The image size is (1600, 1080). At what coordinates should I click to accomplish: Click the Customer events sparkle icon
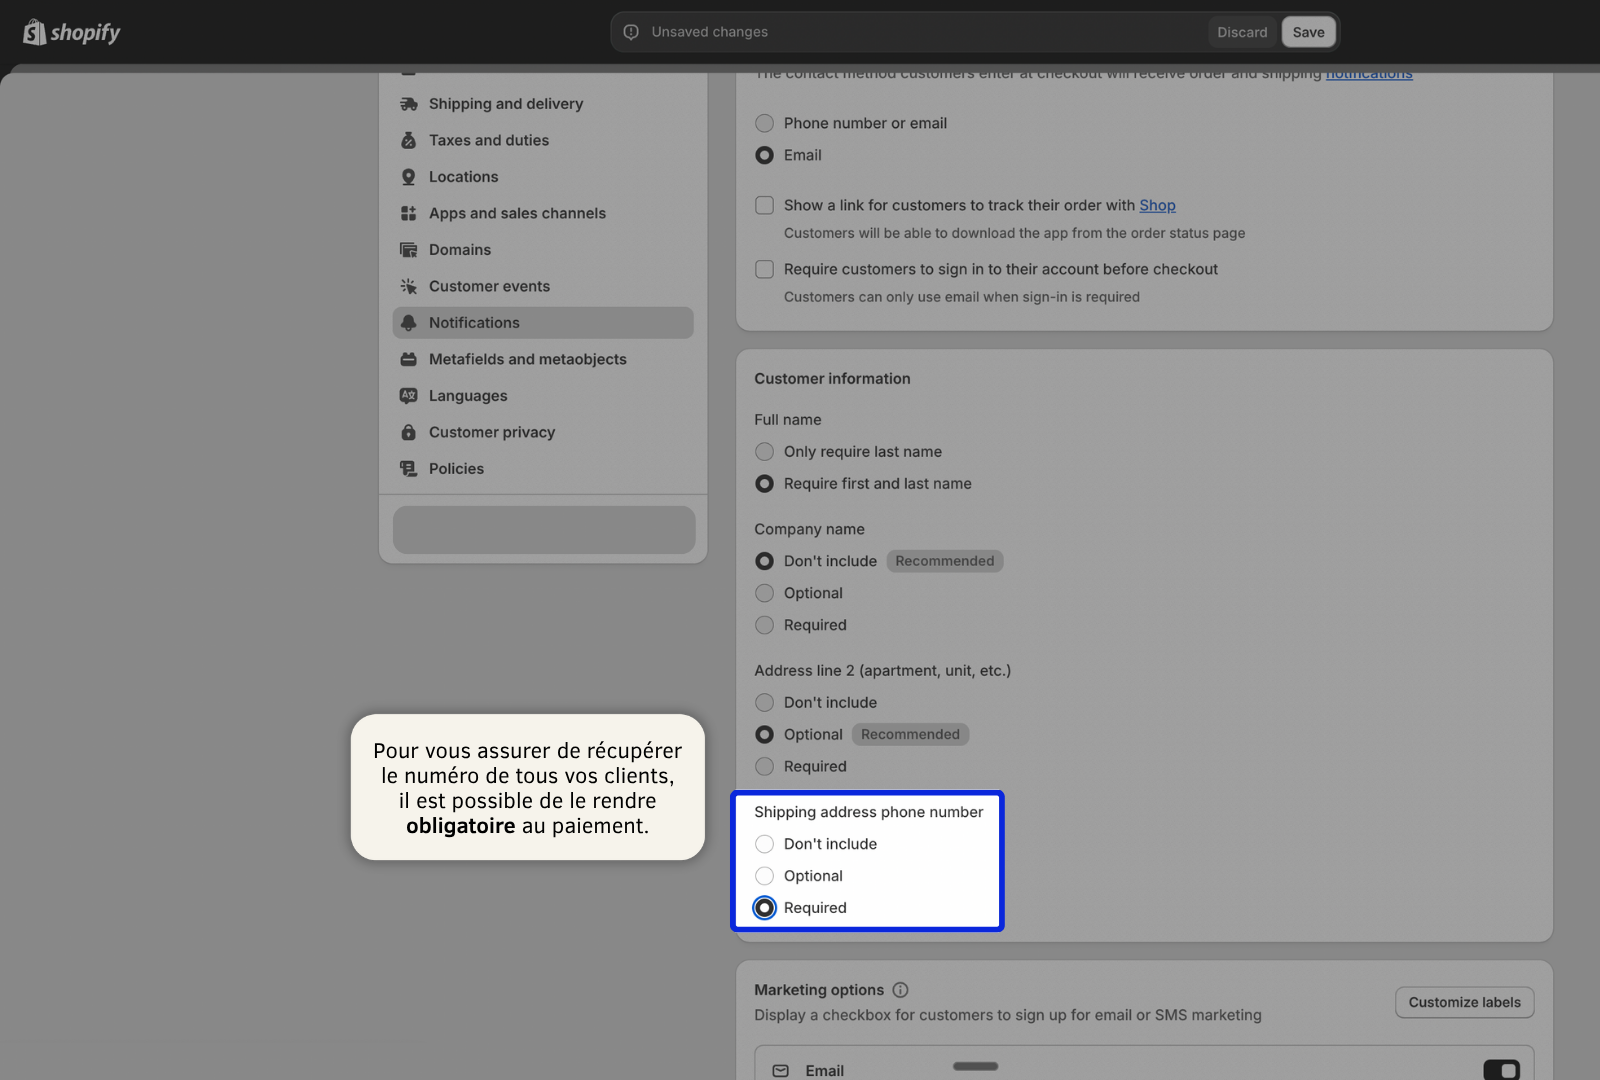(408, 287)
